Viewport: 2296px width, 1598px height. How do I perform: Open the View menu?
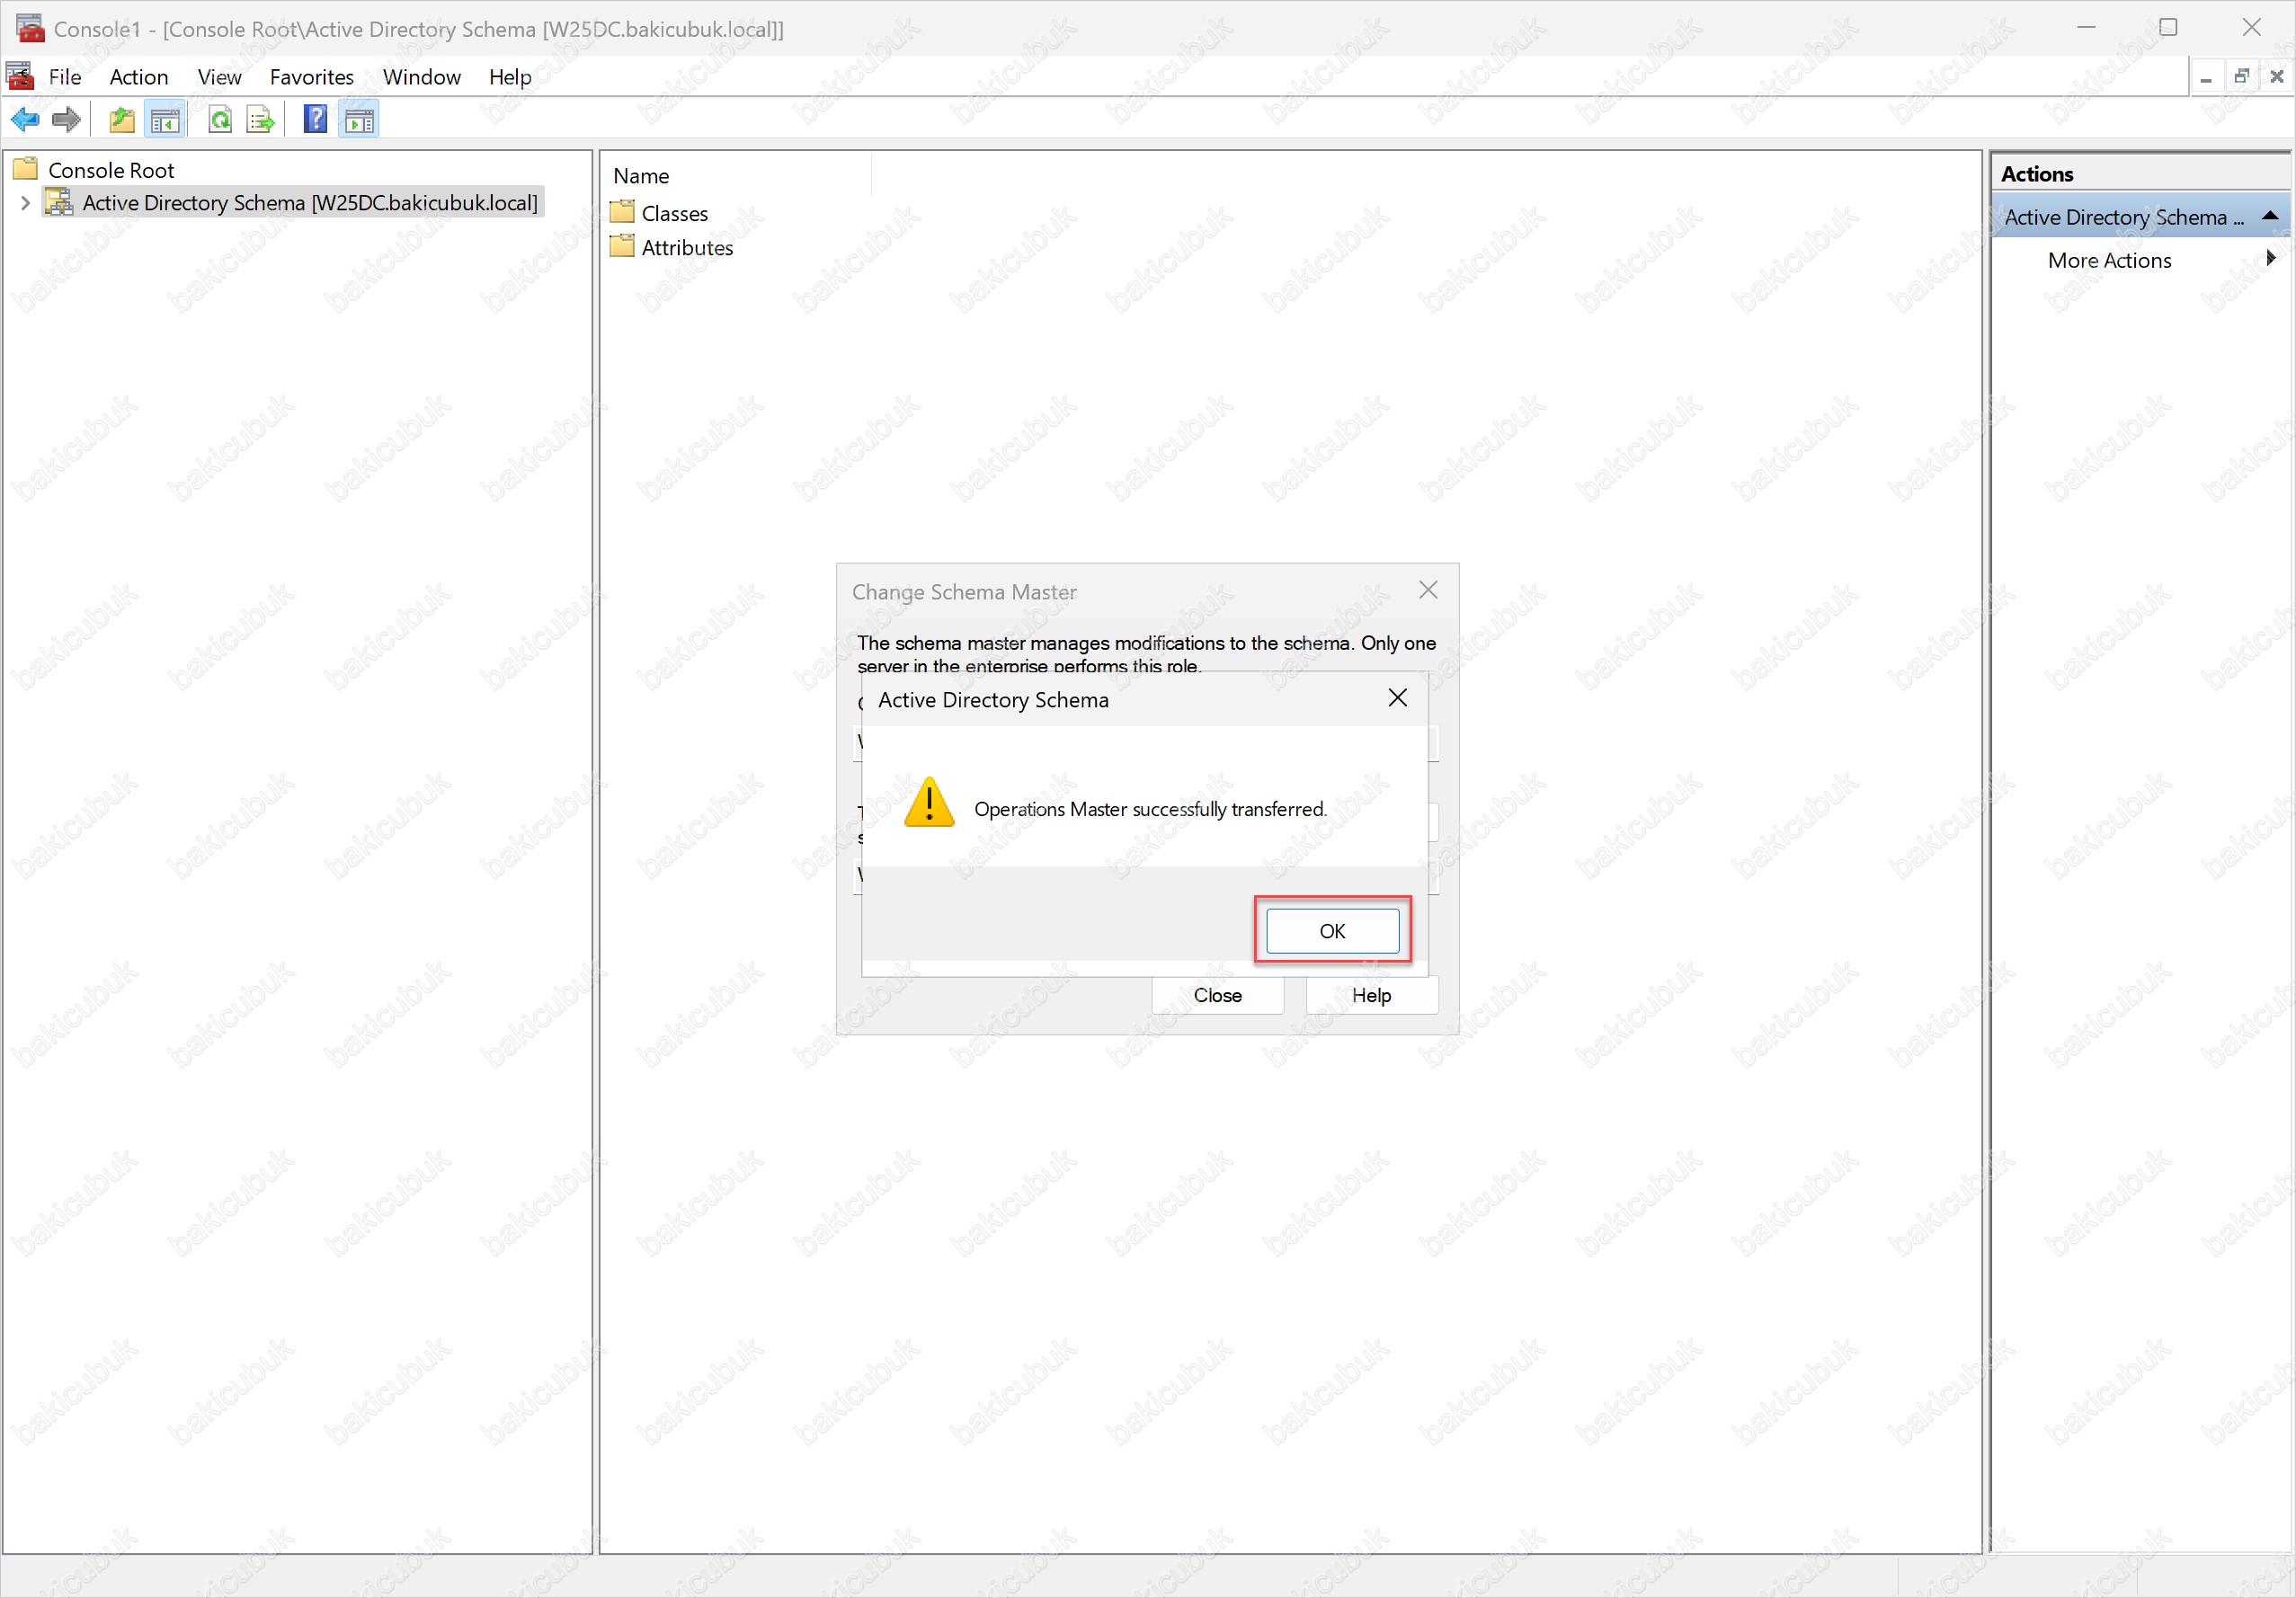[x=219, y=77]
